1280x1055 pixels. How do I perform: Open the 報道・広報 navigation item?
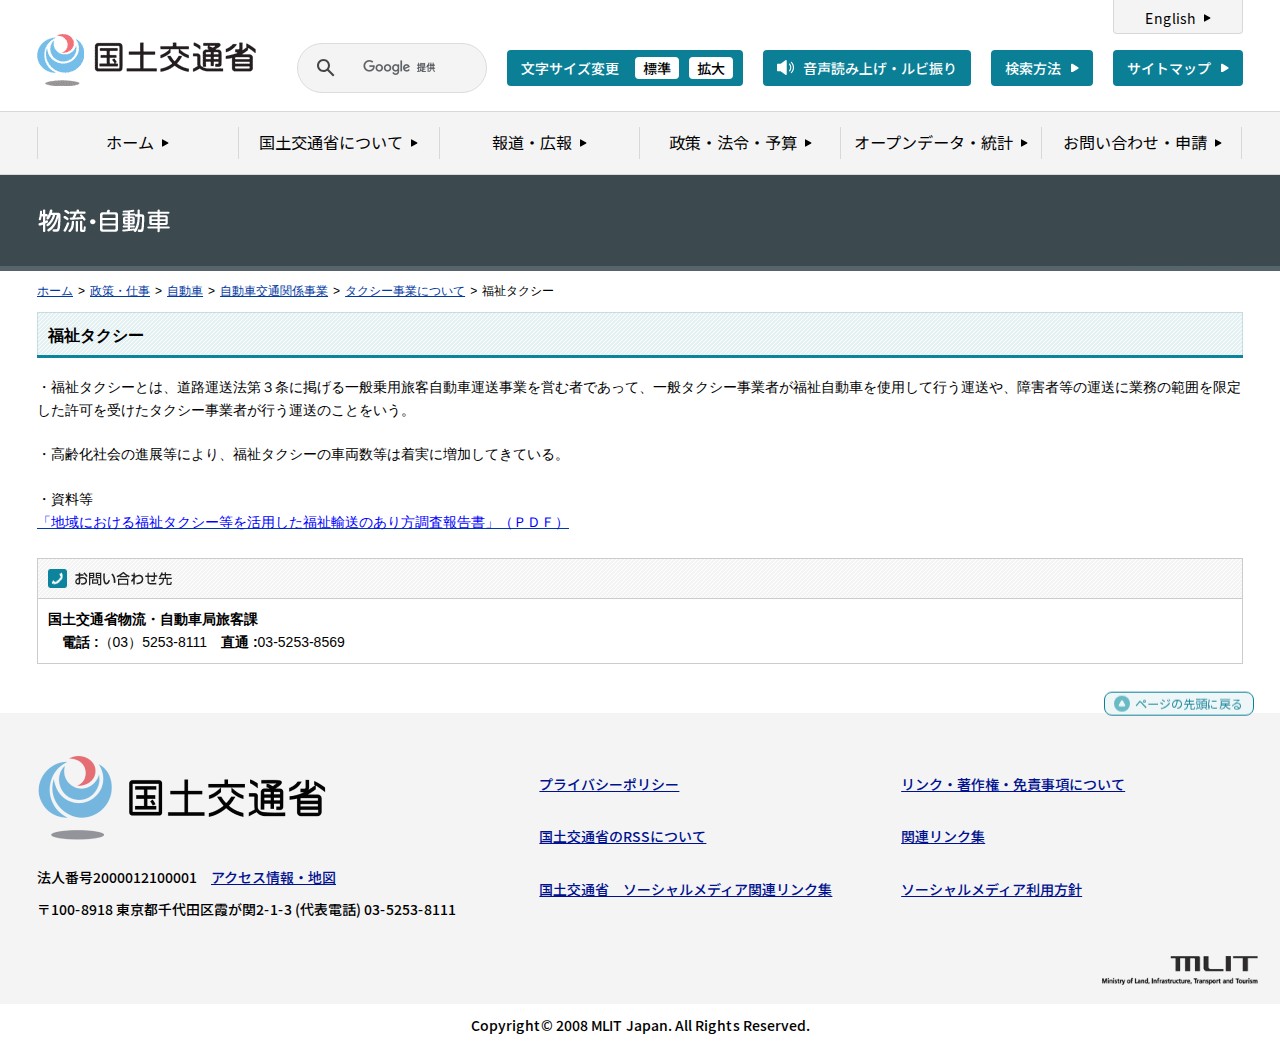[539, 143]
